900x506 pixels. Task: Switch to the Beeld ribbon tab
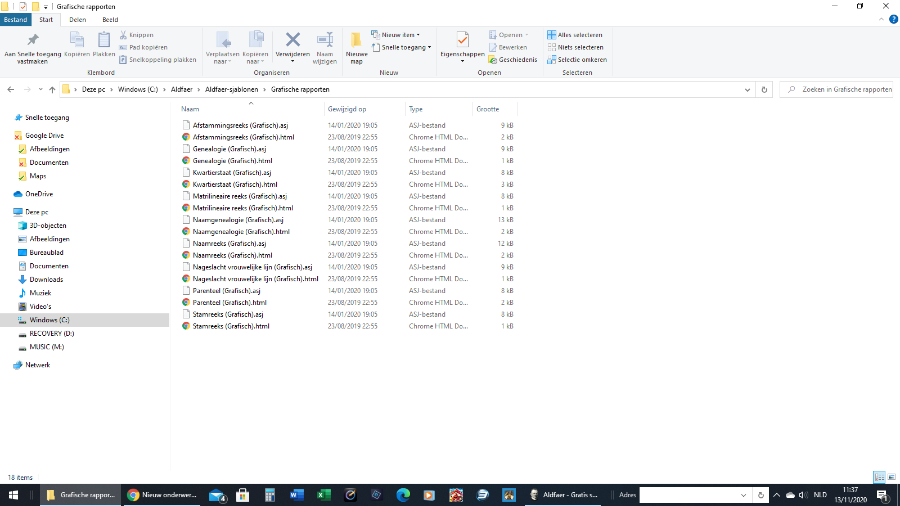click(110, 19)
